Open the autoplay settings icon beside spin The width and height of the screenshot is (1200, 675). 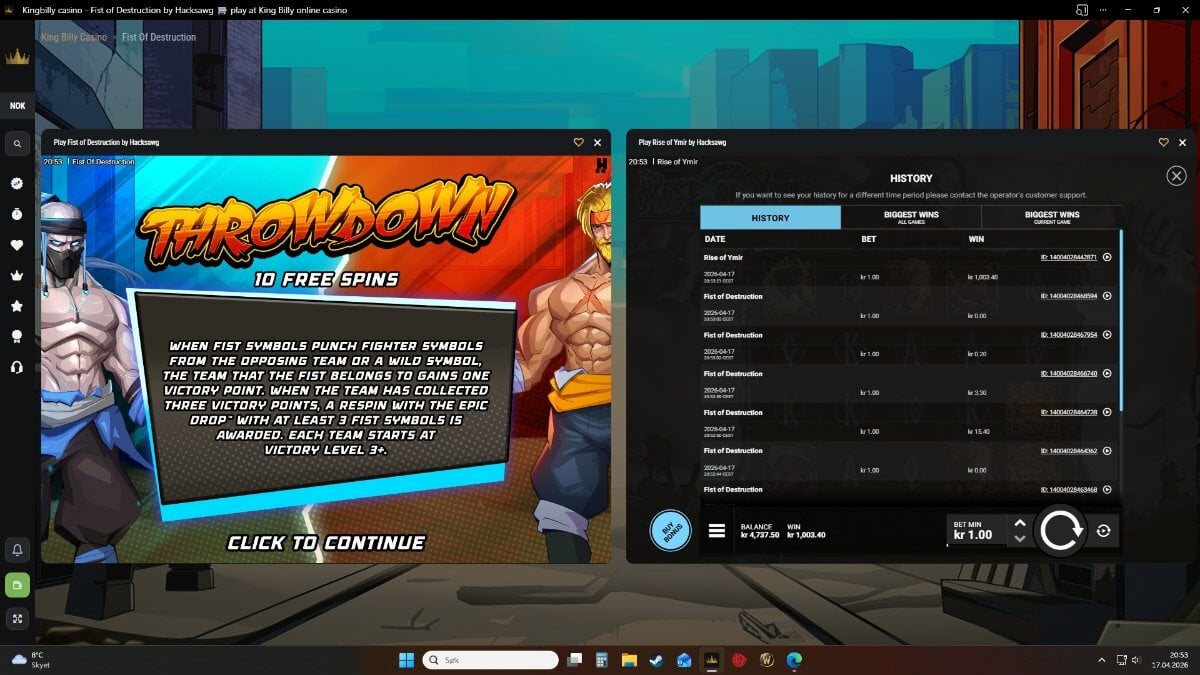(1103, 531)
